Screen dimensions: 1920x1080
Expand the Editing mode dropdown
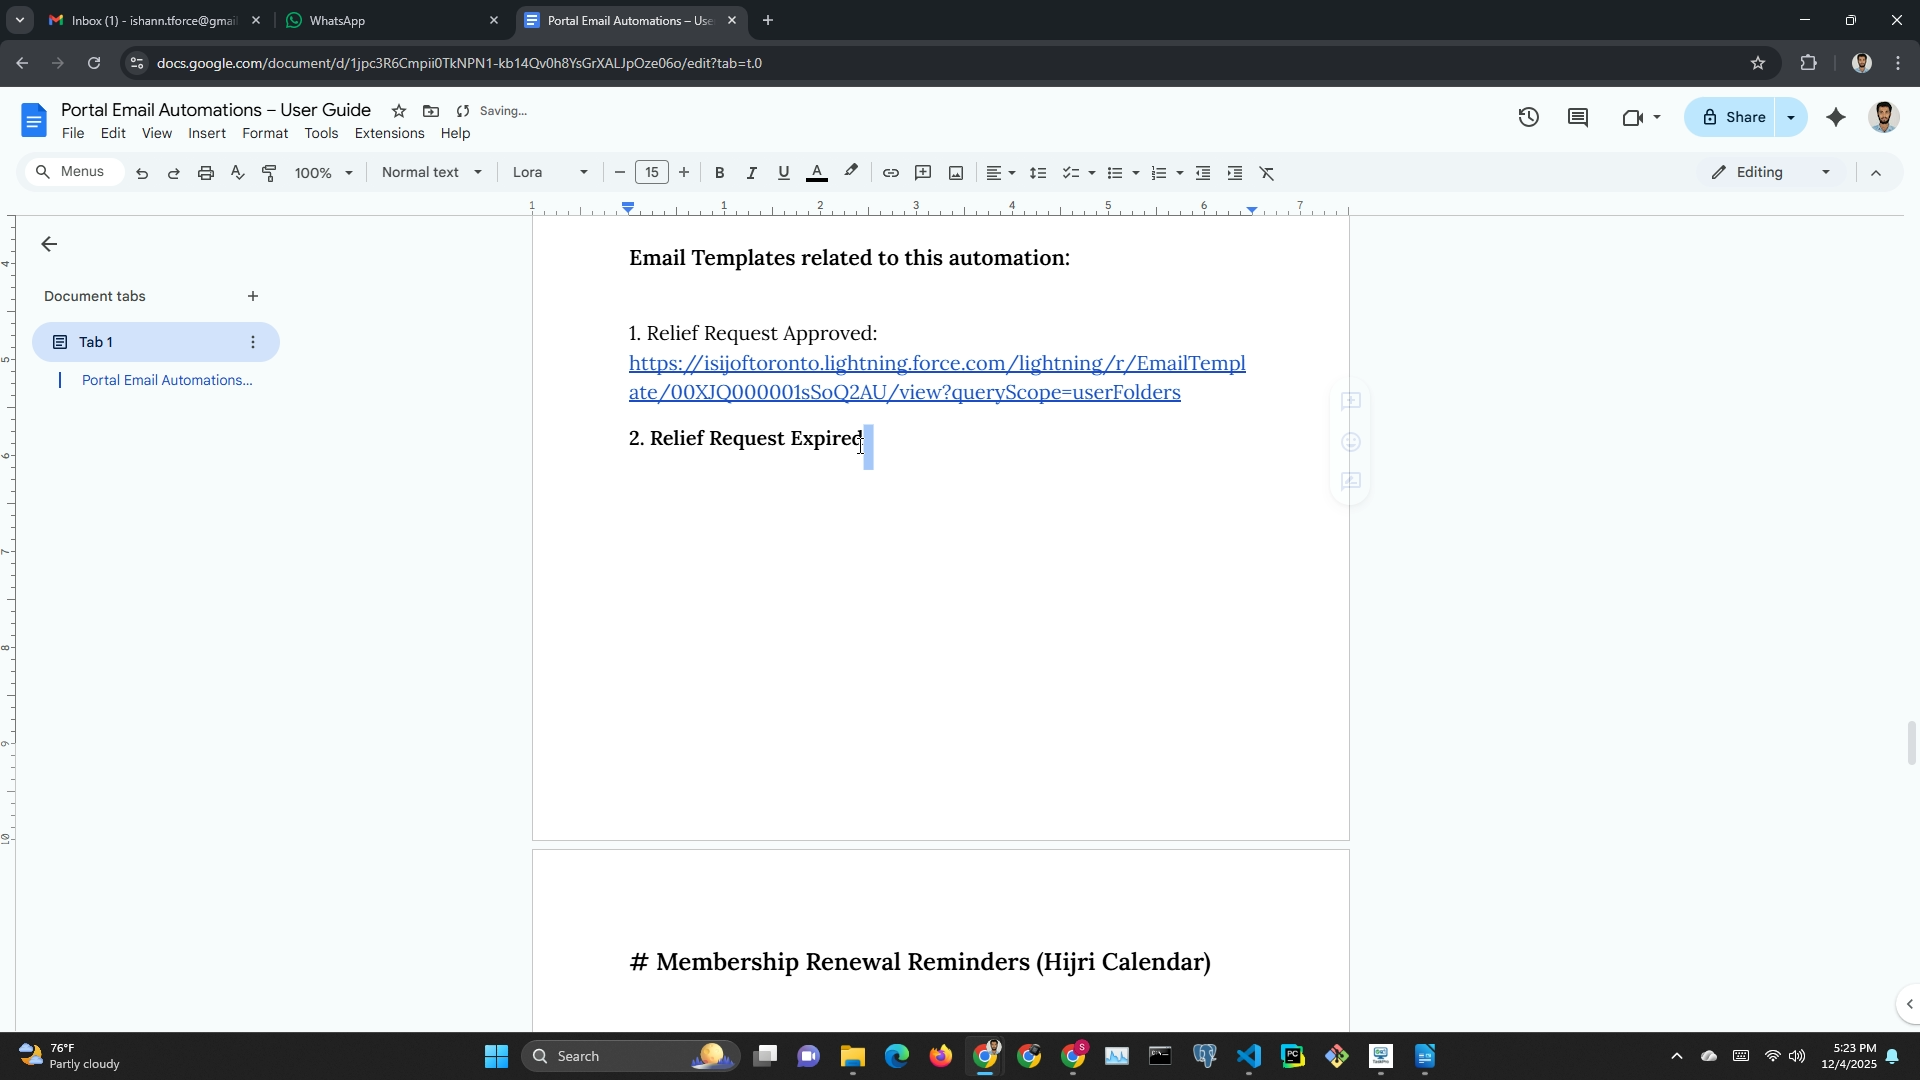pos(1771,173)
